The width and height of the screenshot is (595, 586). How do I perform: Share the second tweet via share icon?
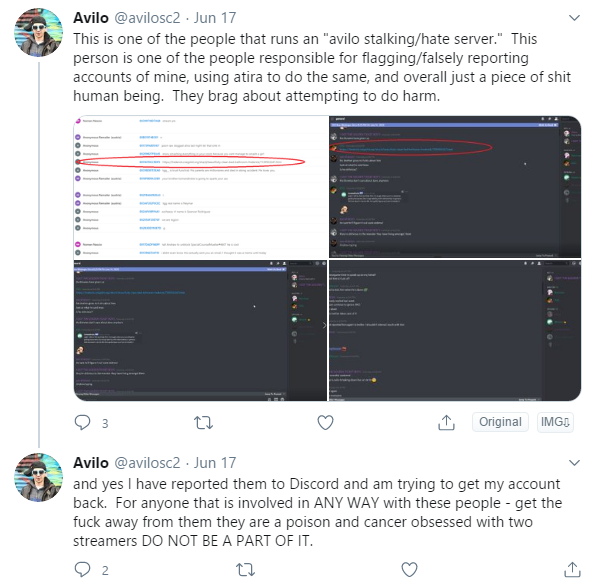click(572, 569)
